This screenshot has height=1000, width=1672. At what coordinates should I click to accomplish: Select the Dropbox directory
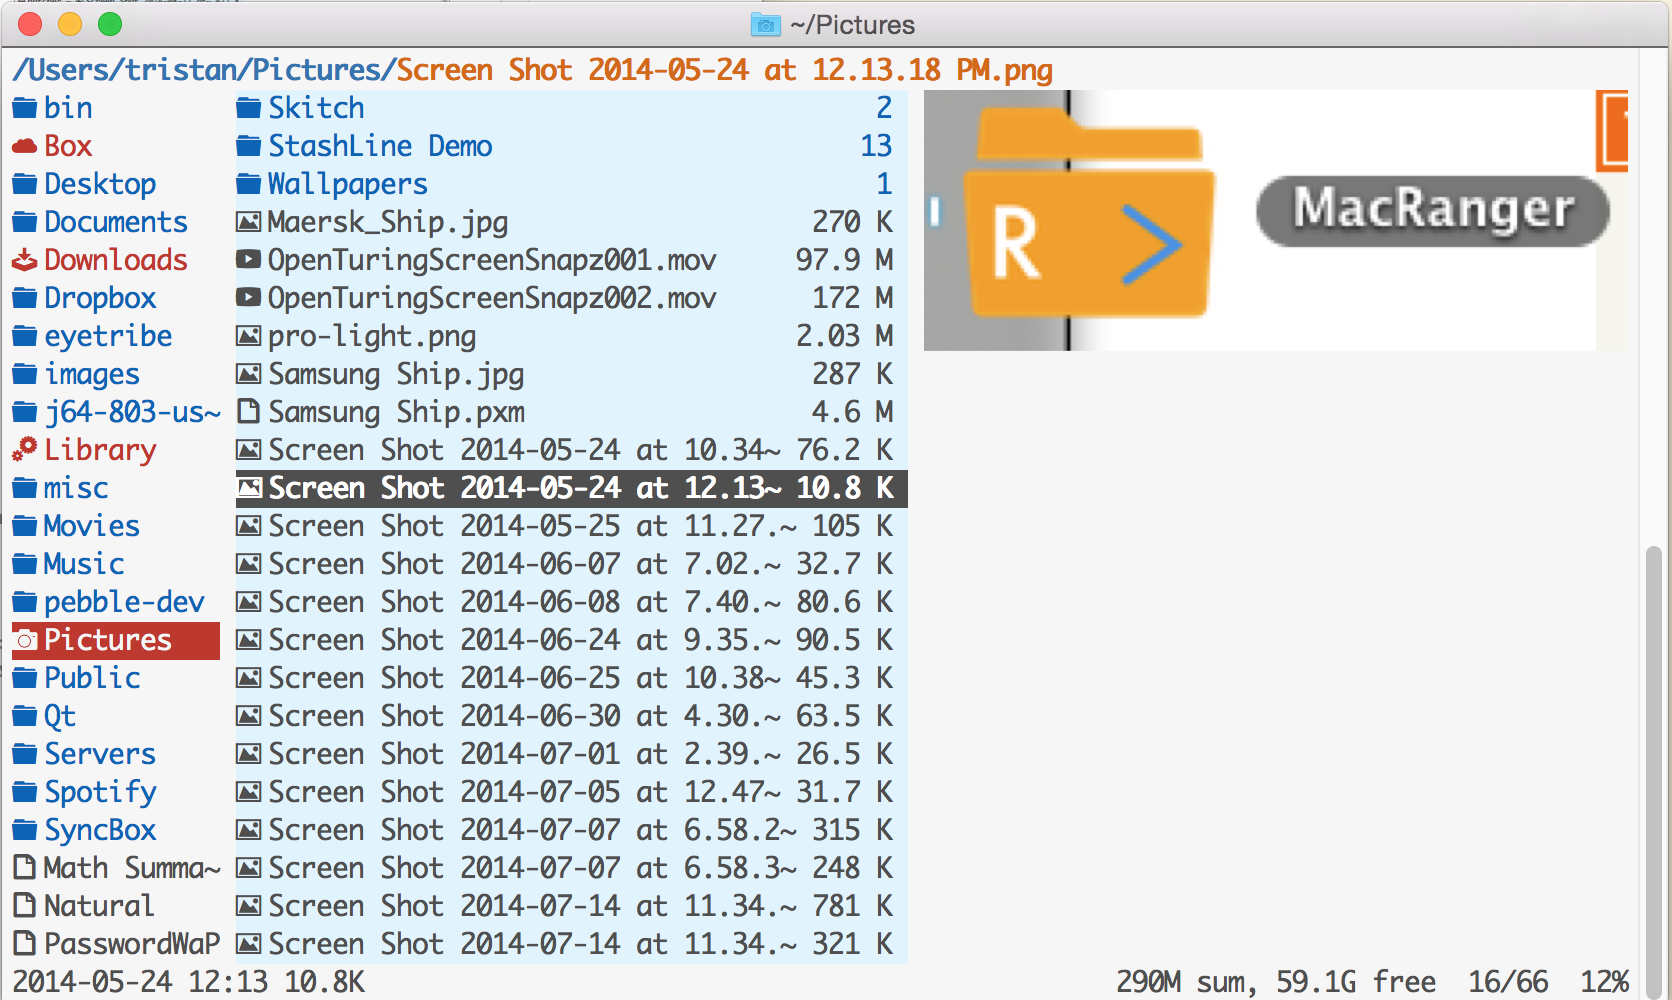click(x=100, y=298)
